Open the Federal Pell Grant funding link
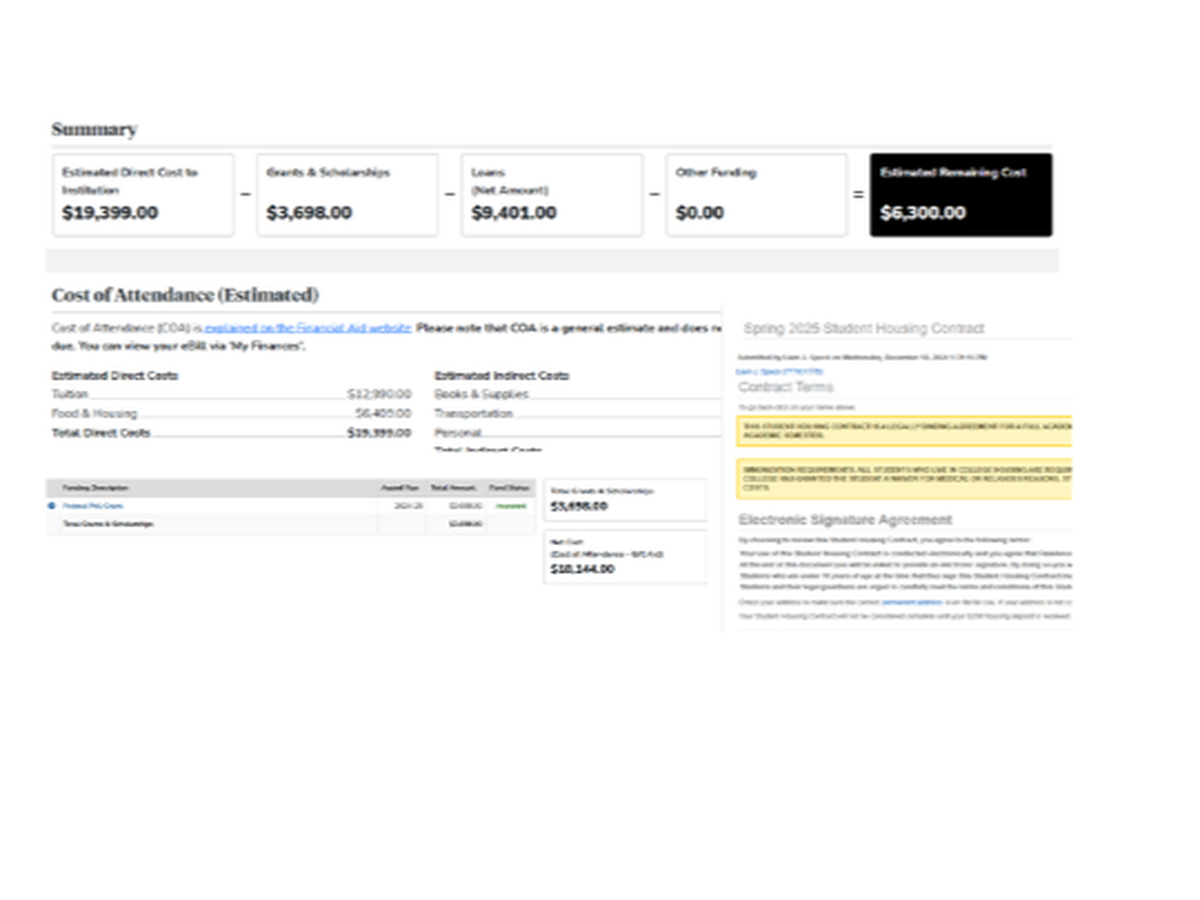 point(93,506)
